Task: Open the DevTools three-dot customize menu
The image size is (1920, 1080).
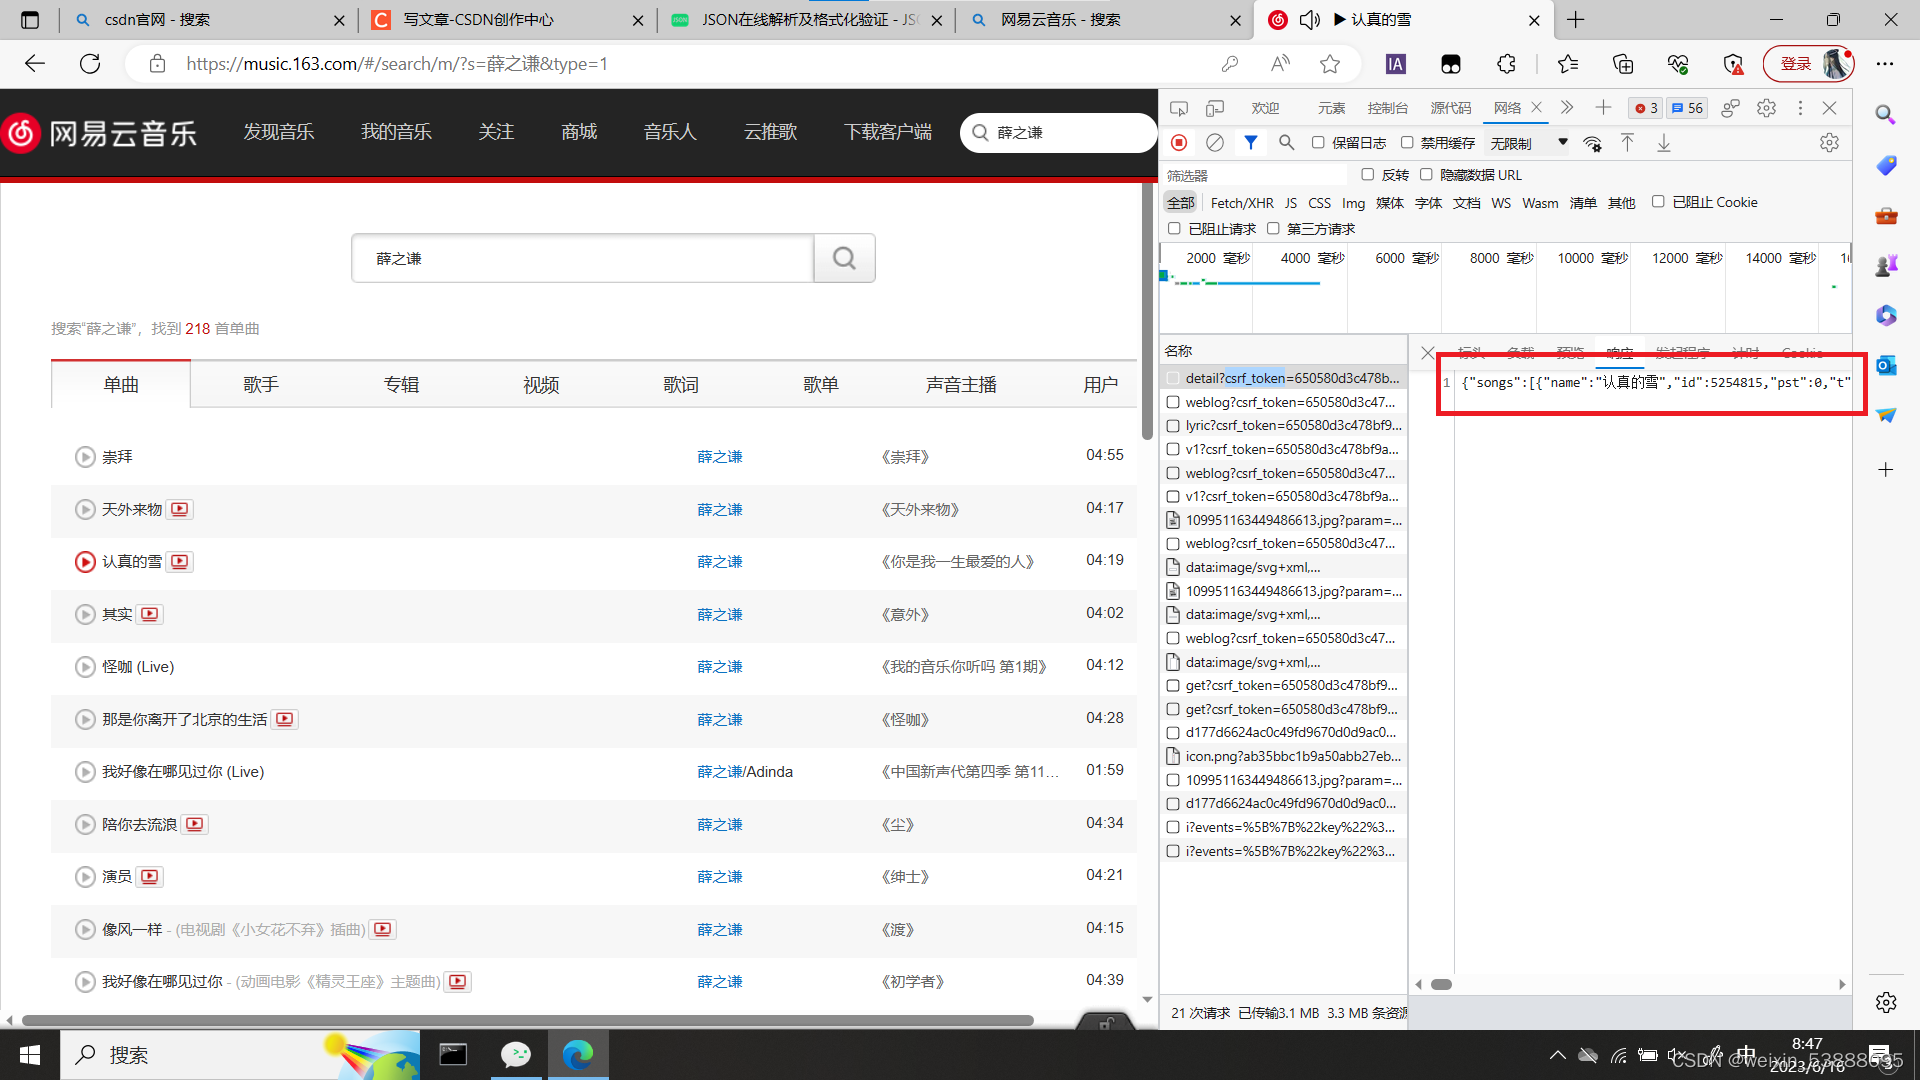Action: click(x=1800, y=108)
